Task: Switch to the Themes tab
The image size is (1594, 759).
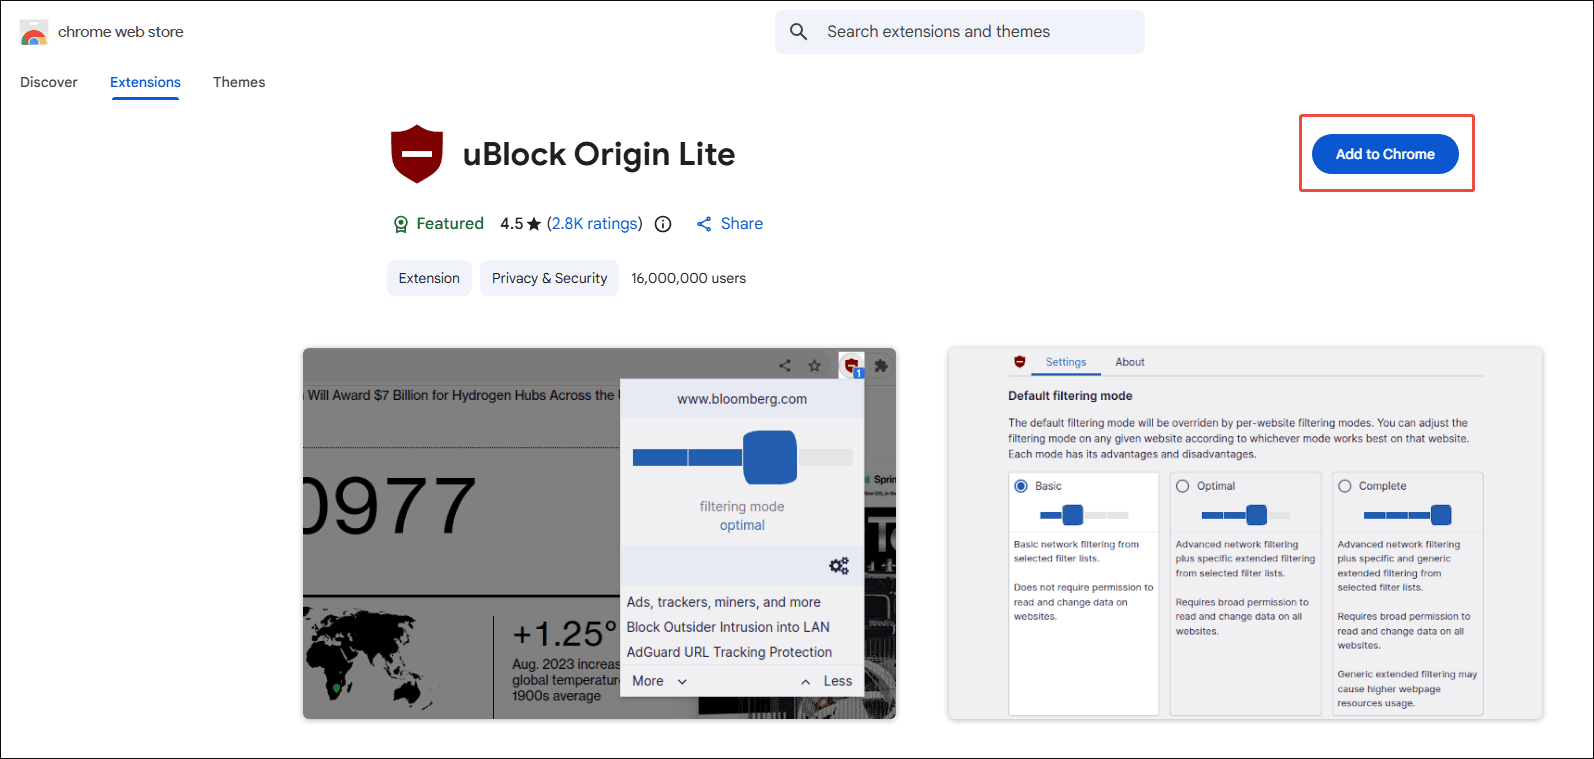Action: click(239, 82)
